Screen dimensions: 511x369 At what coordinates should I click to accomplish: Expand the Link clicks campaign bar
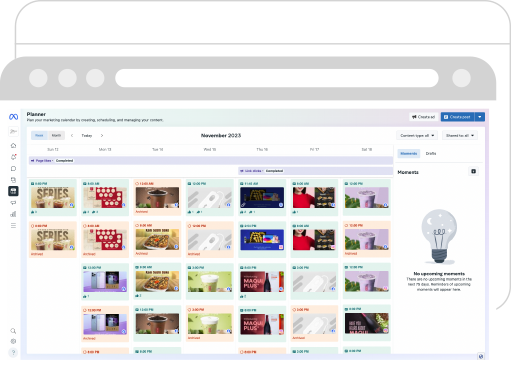click(x=315, y=171)
